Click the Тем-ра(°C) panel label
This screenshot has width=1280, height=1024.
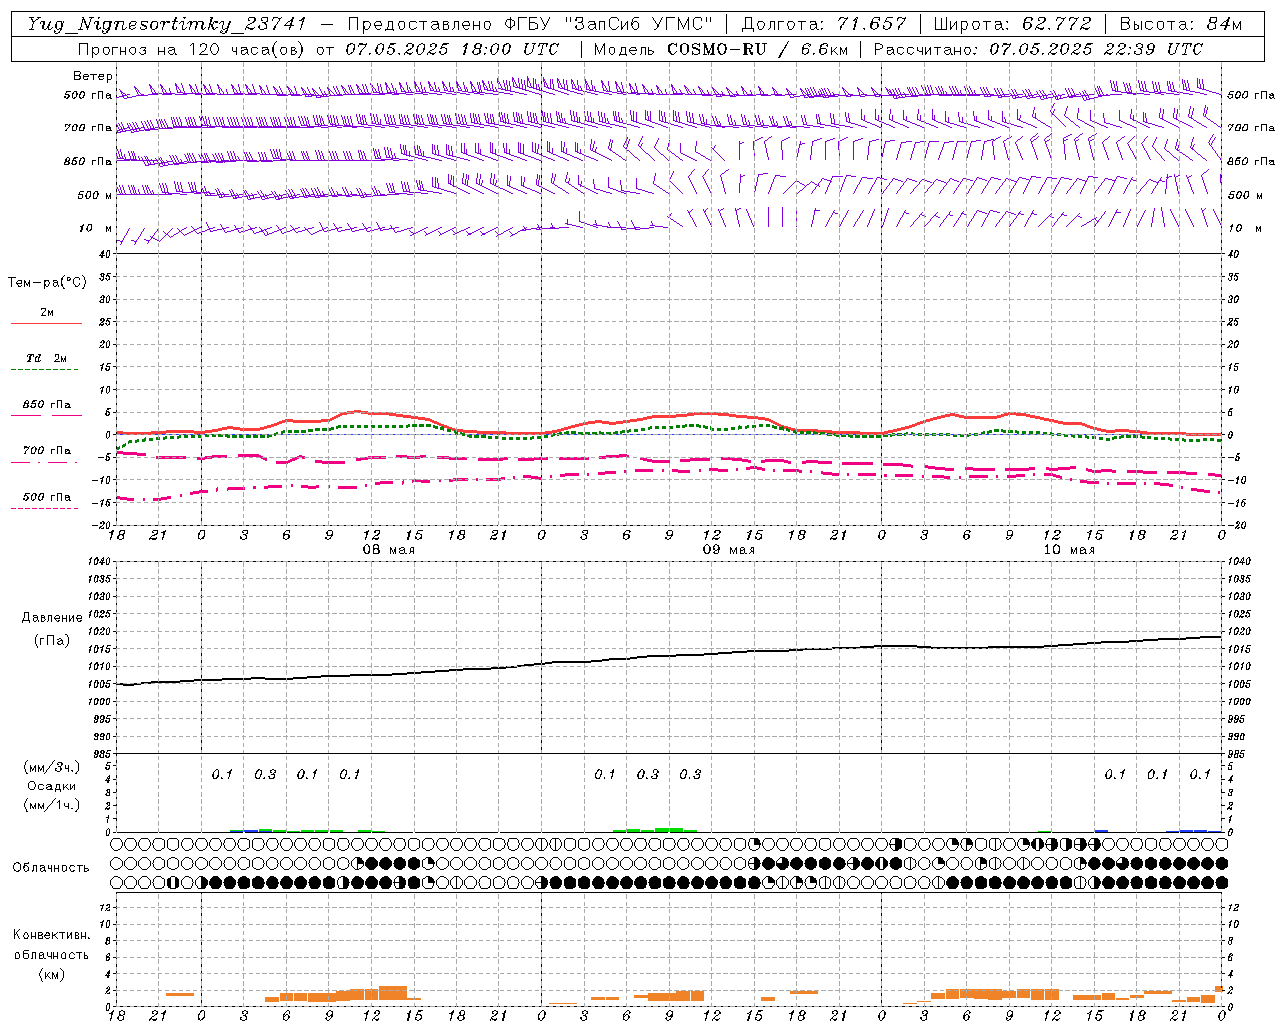(x=47, y=283)
